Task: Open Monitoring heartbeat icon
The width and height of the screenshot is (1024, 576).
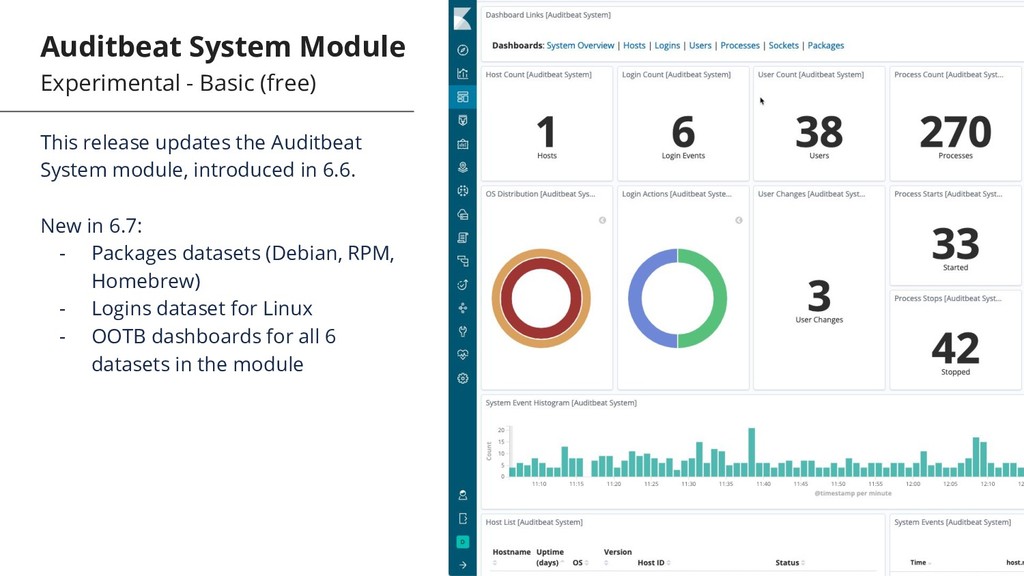Action: (462, 355)
